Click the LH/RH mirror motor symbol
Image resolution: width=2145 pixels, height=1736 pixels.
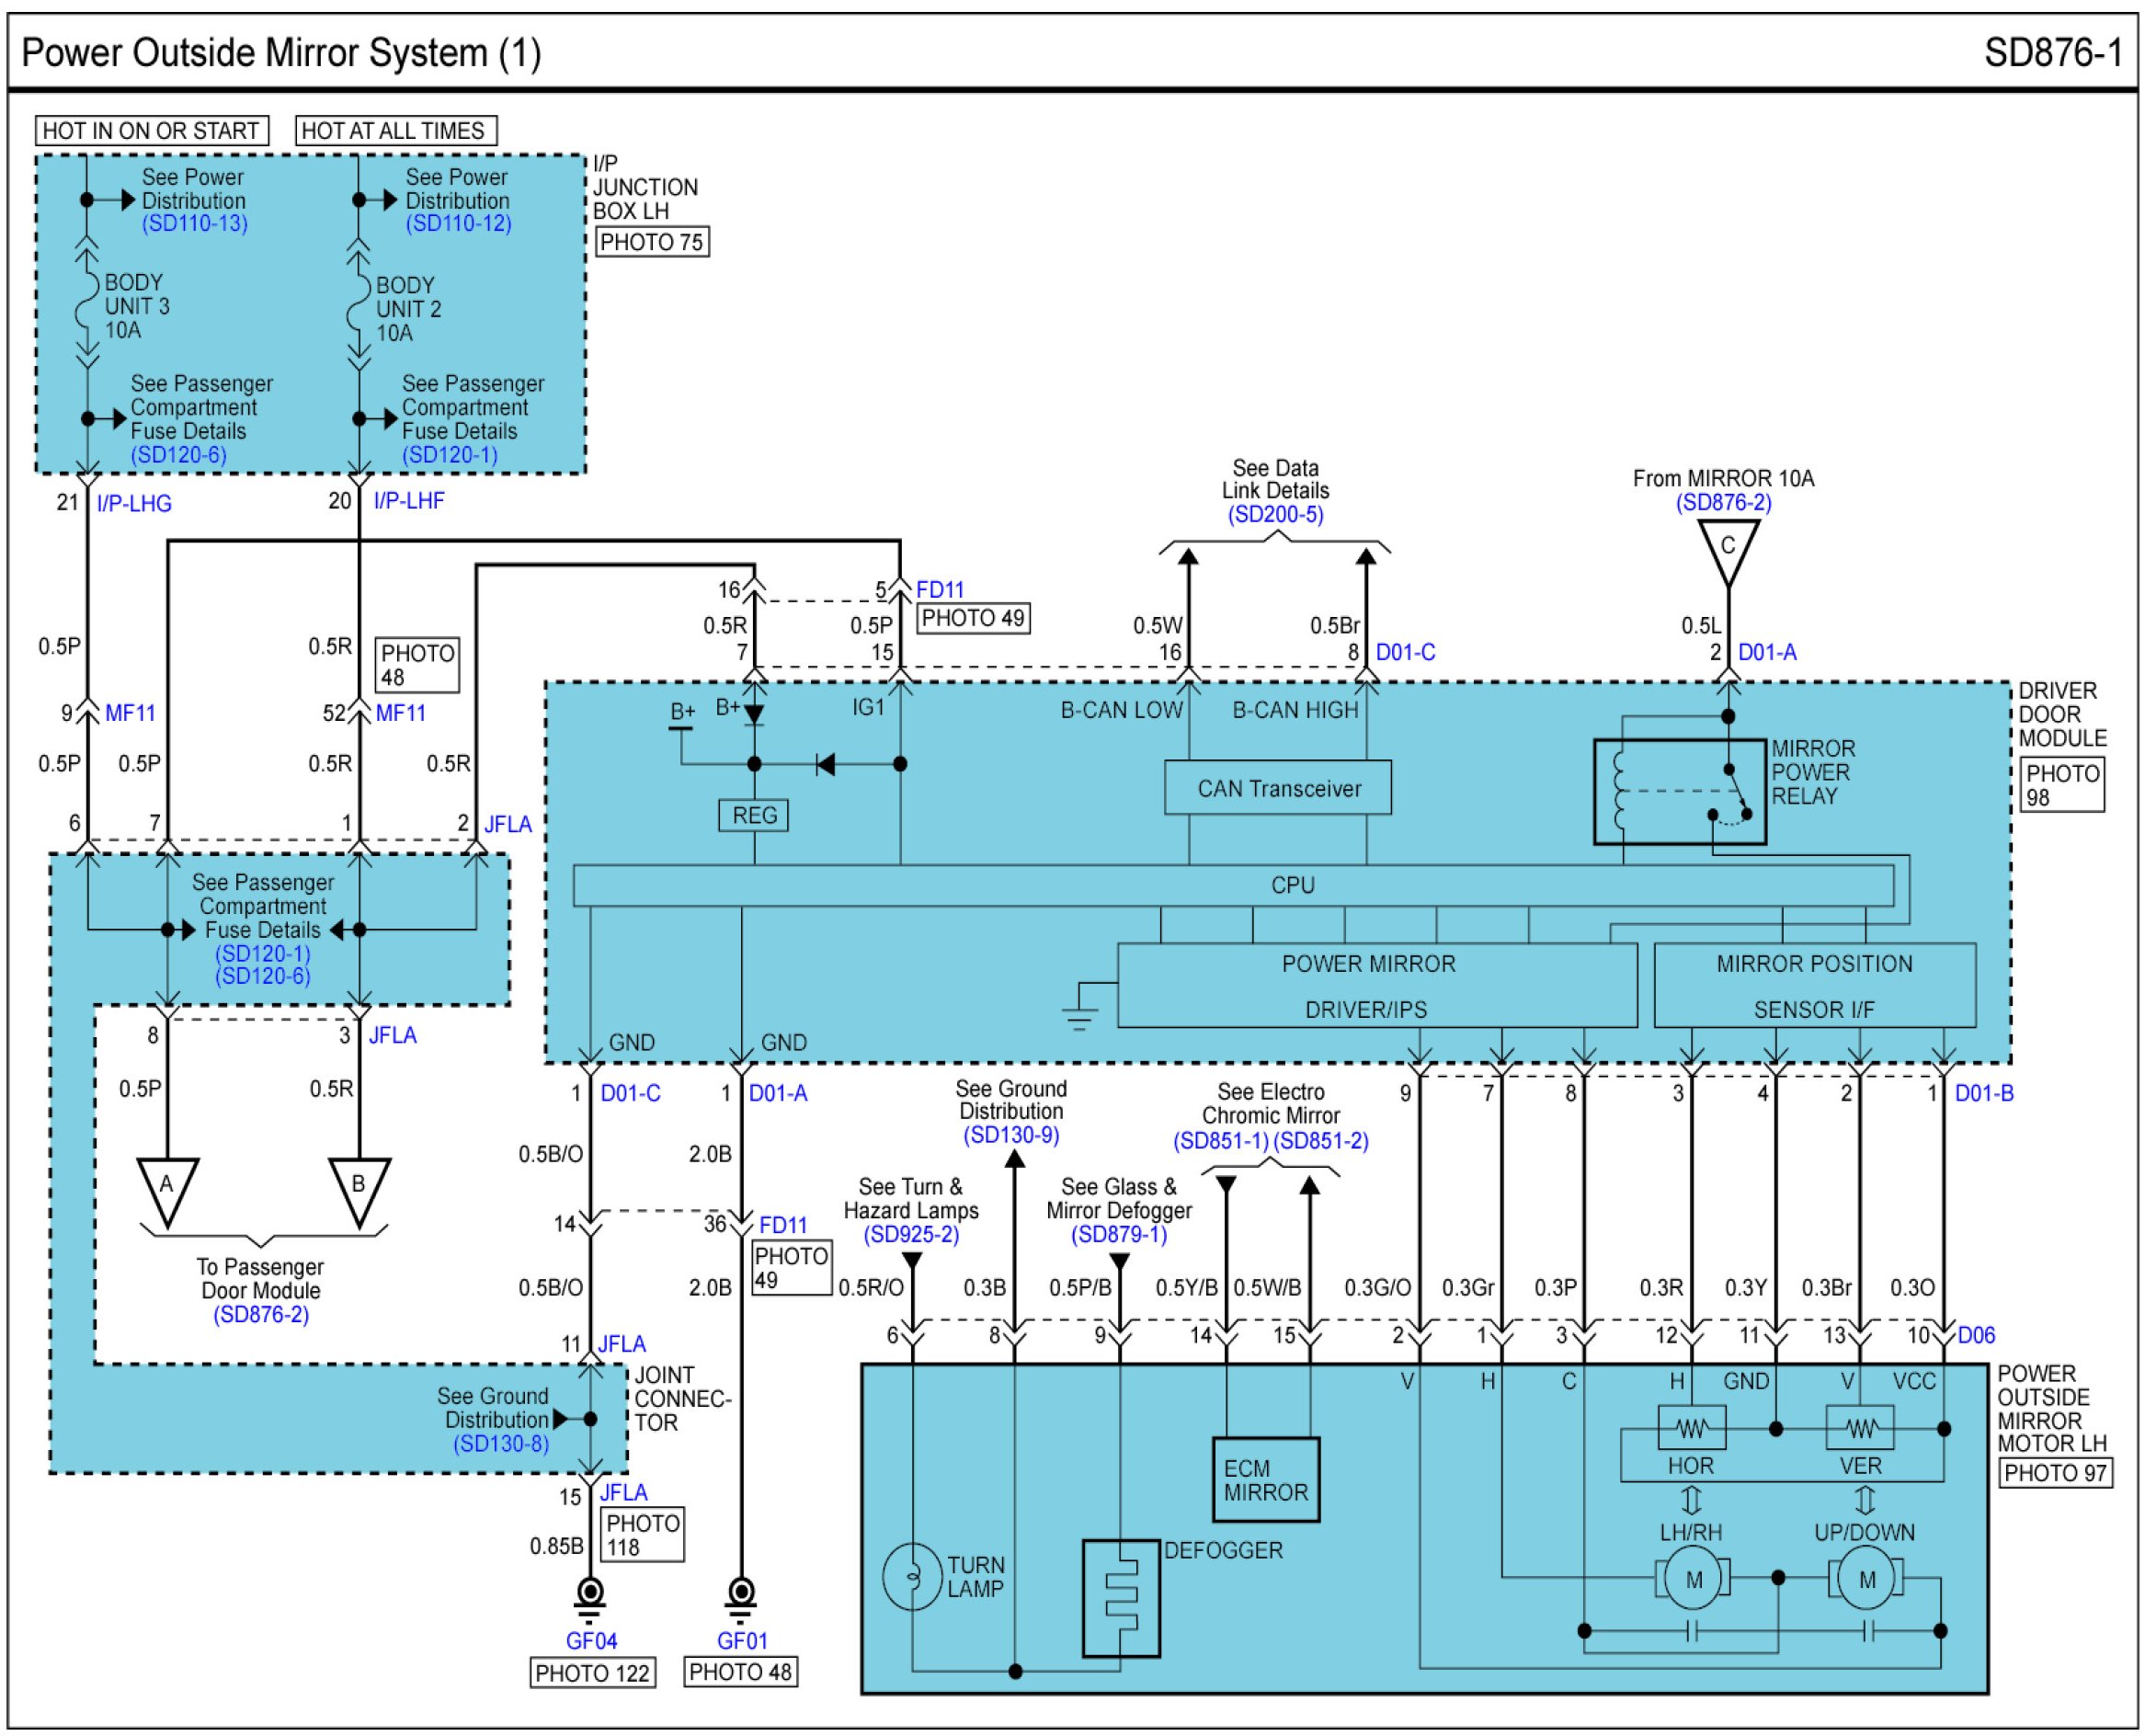(1693, 1580)
